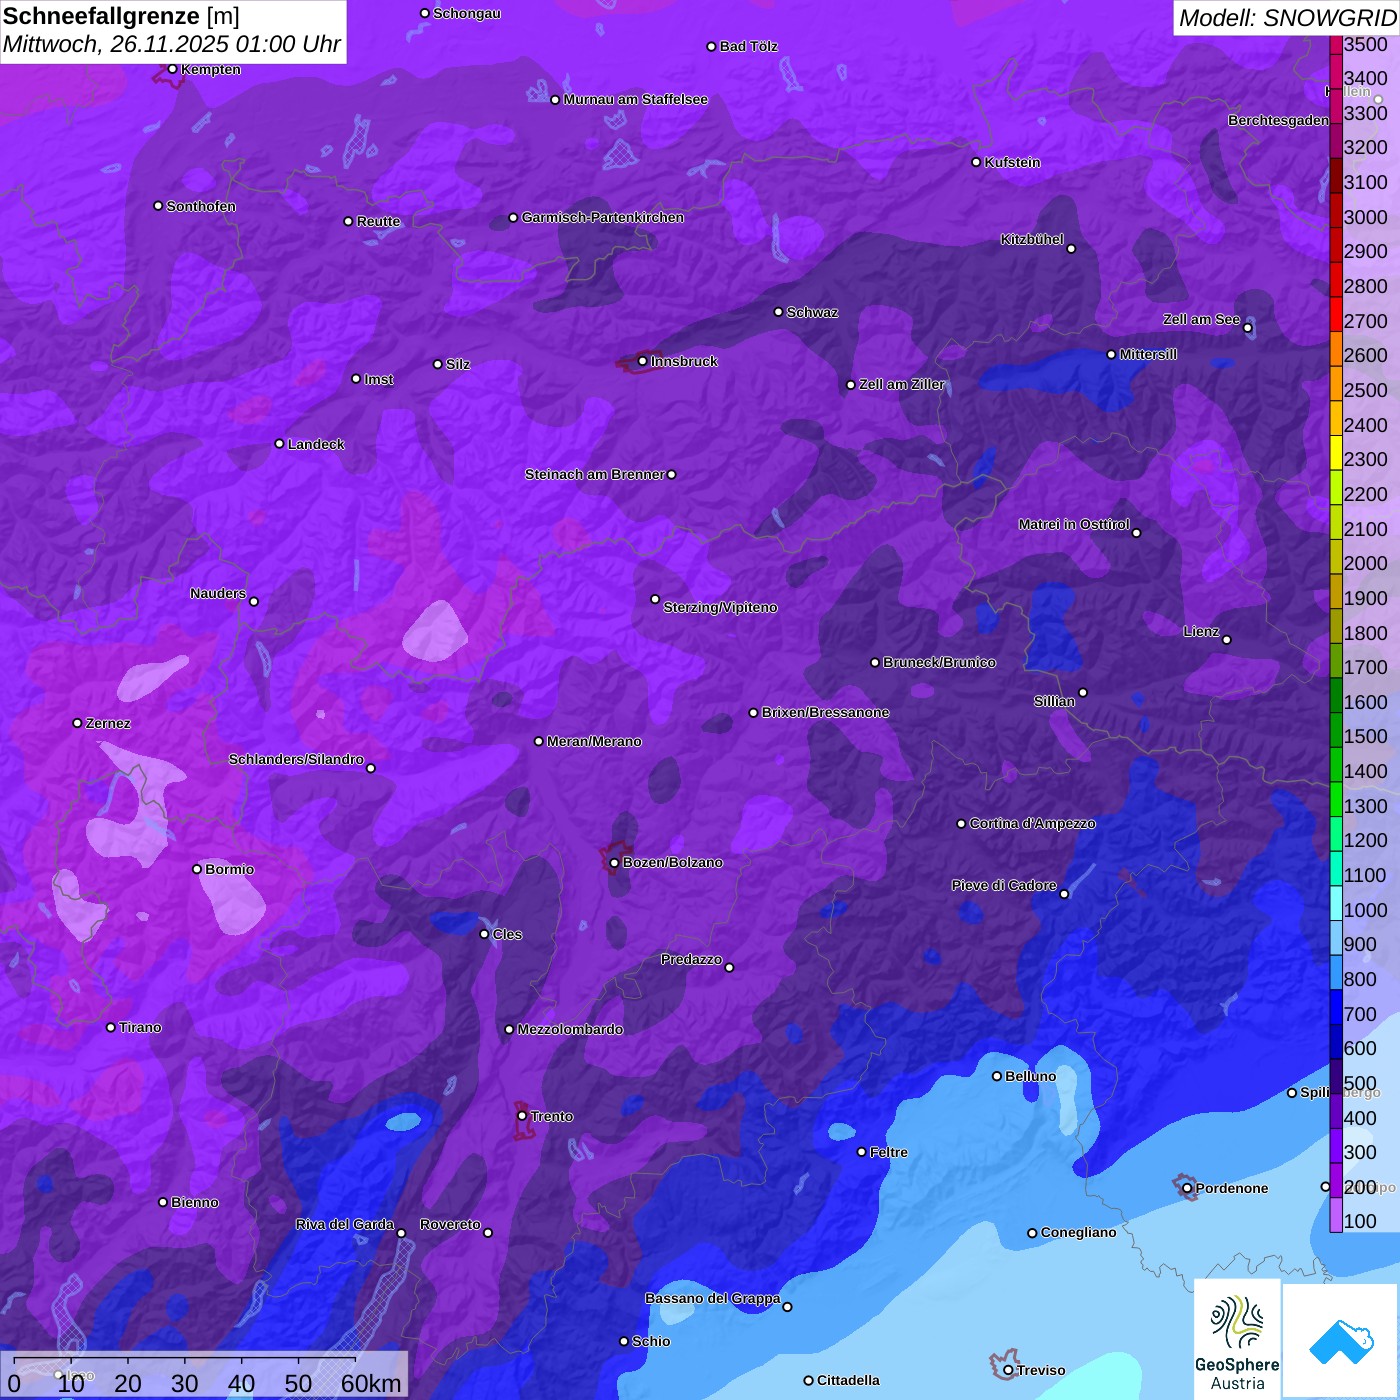The width and height of the screenshot is (1400, 1400).
Task: Click the Kempten location marker
Action: pyautogui.click(x=172, y=69)
